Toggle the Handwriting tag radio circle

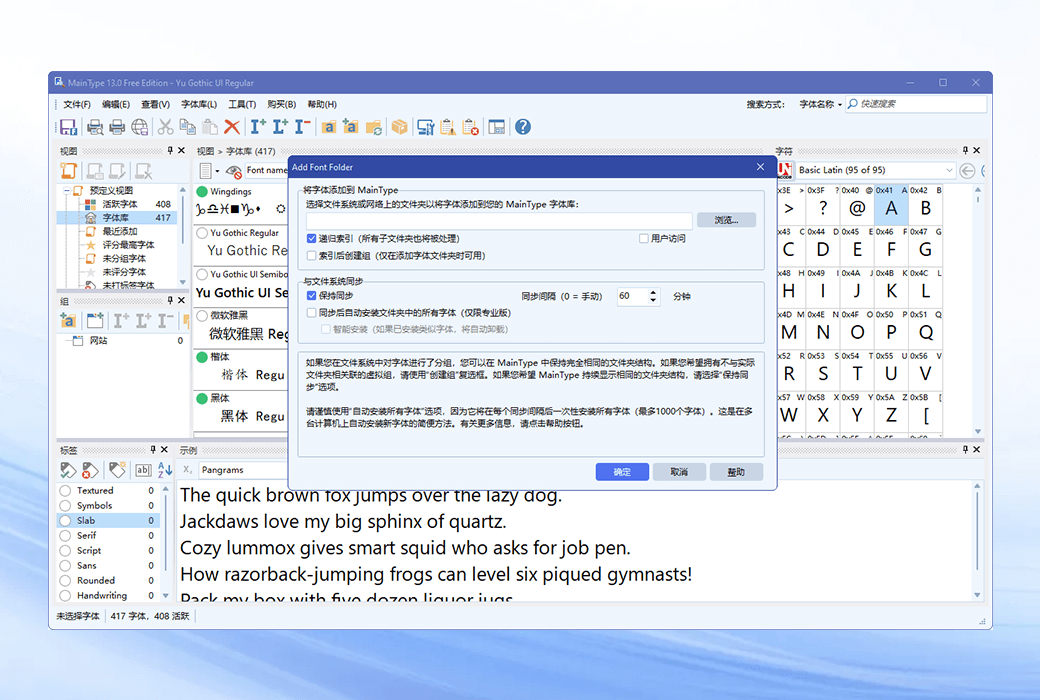click(x=65, y=595)
